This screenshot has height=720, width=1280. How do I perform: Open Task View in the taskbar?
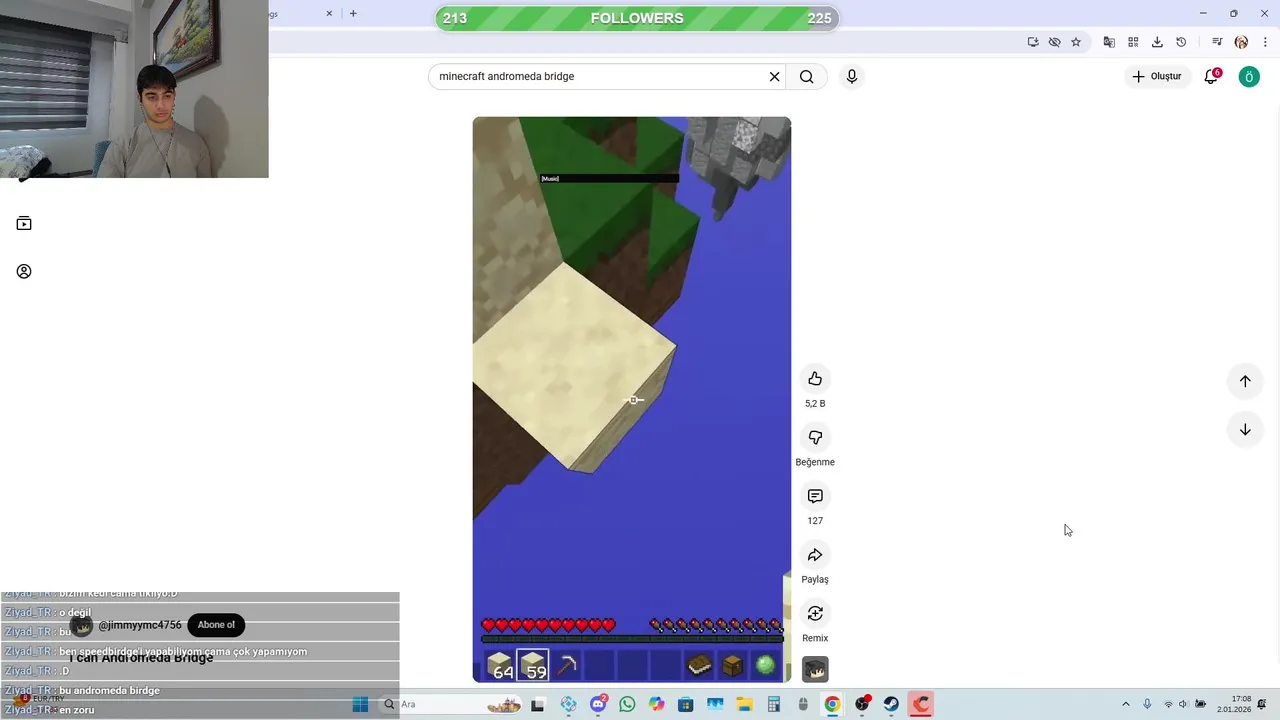click(x=538, y=705)
